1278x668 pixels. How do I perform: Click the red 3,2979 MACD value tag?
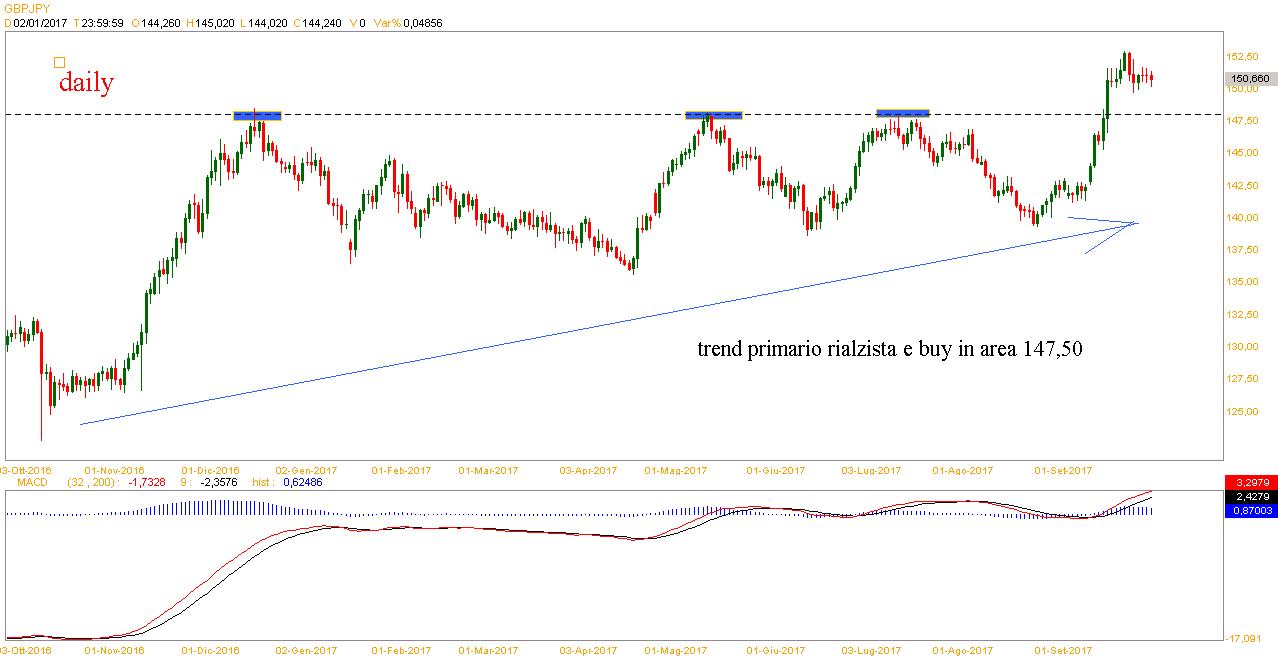pyautogui.click(x=1250, y=483)
